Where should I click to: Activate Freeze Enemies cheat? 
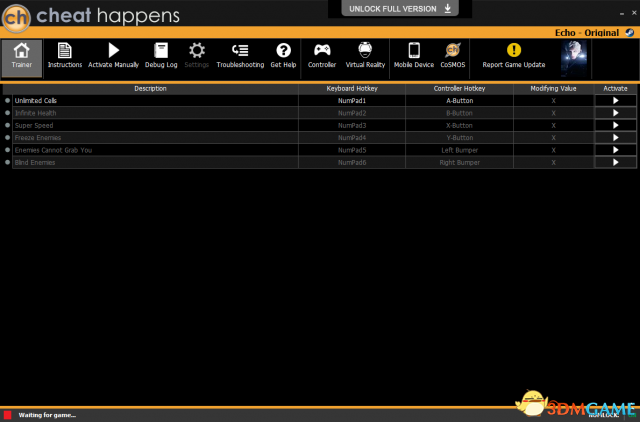coord(616,138)
